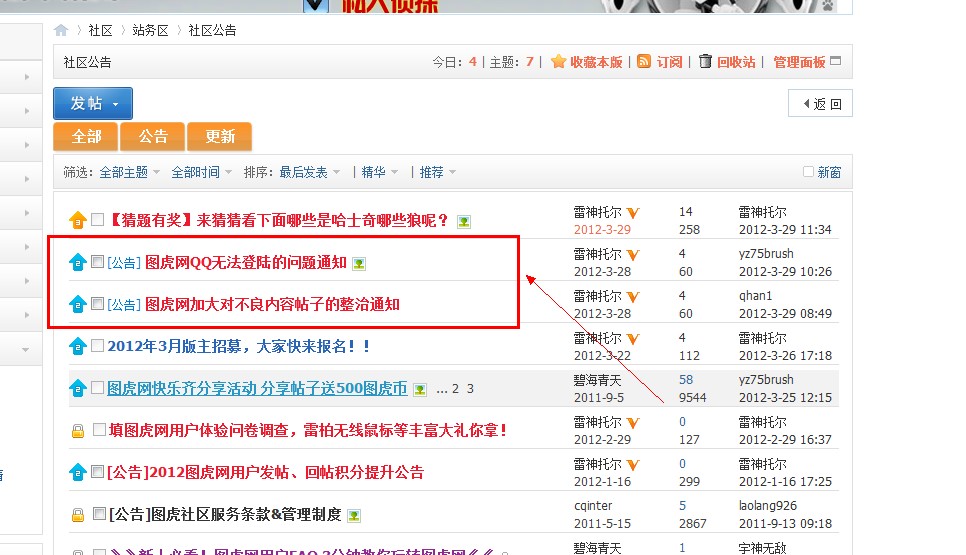
Task: Select the 全部 tab
Action: (86, 136)
